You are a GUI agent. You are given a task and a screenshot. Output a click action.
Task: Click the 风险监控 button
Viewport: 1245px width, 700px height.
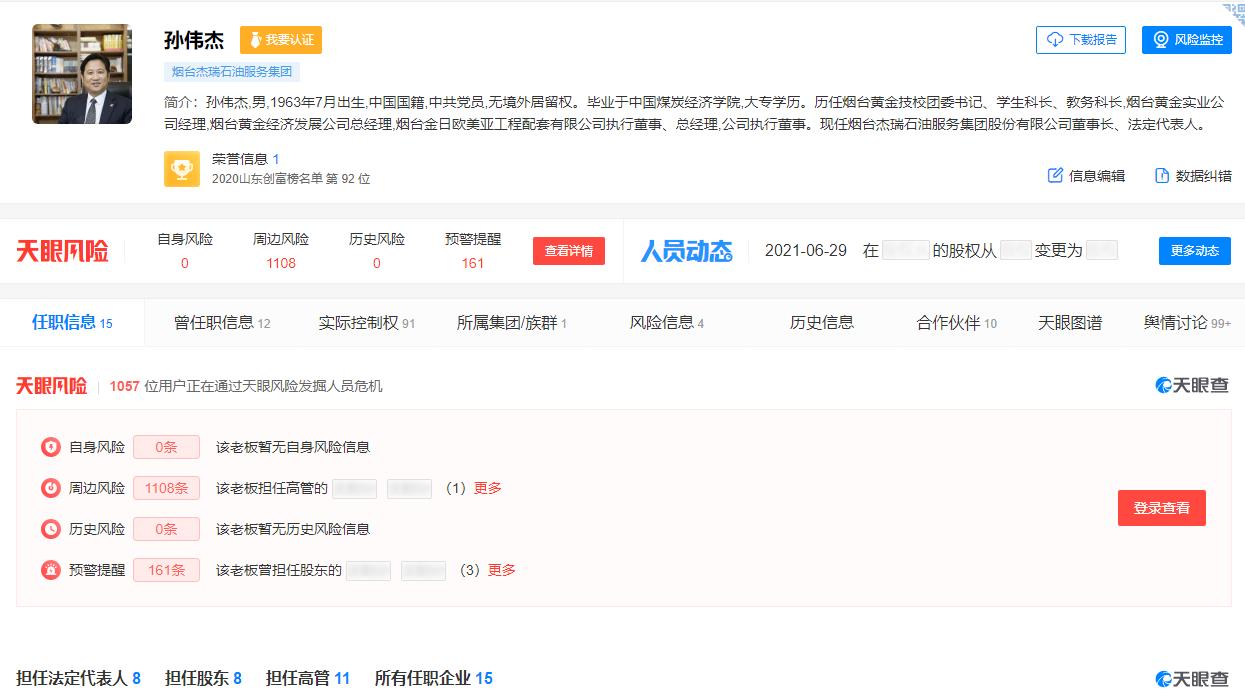1187,40
